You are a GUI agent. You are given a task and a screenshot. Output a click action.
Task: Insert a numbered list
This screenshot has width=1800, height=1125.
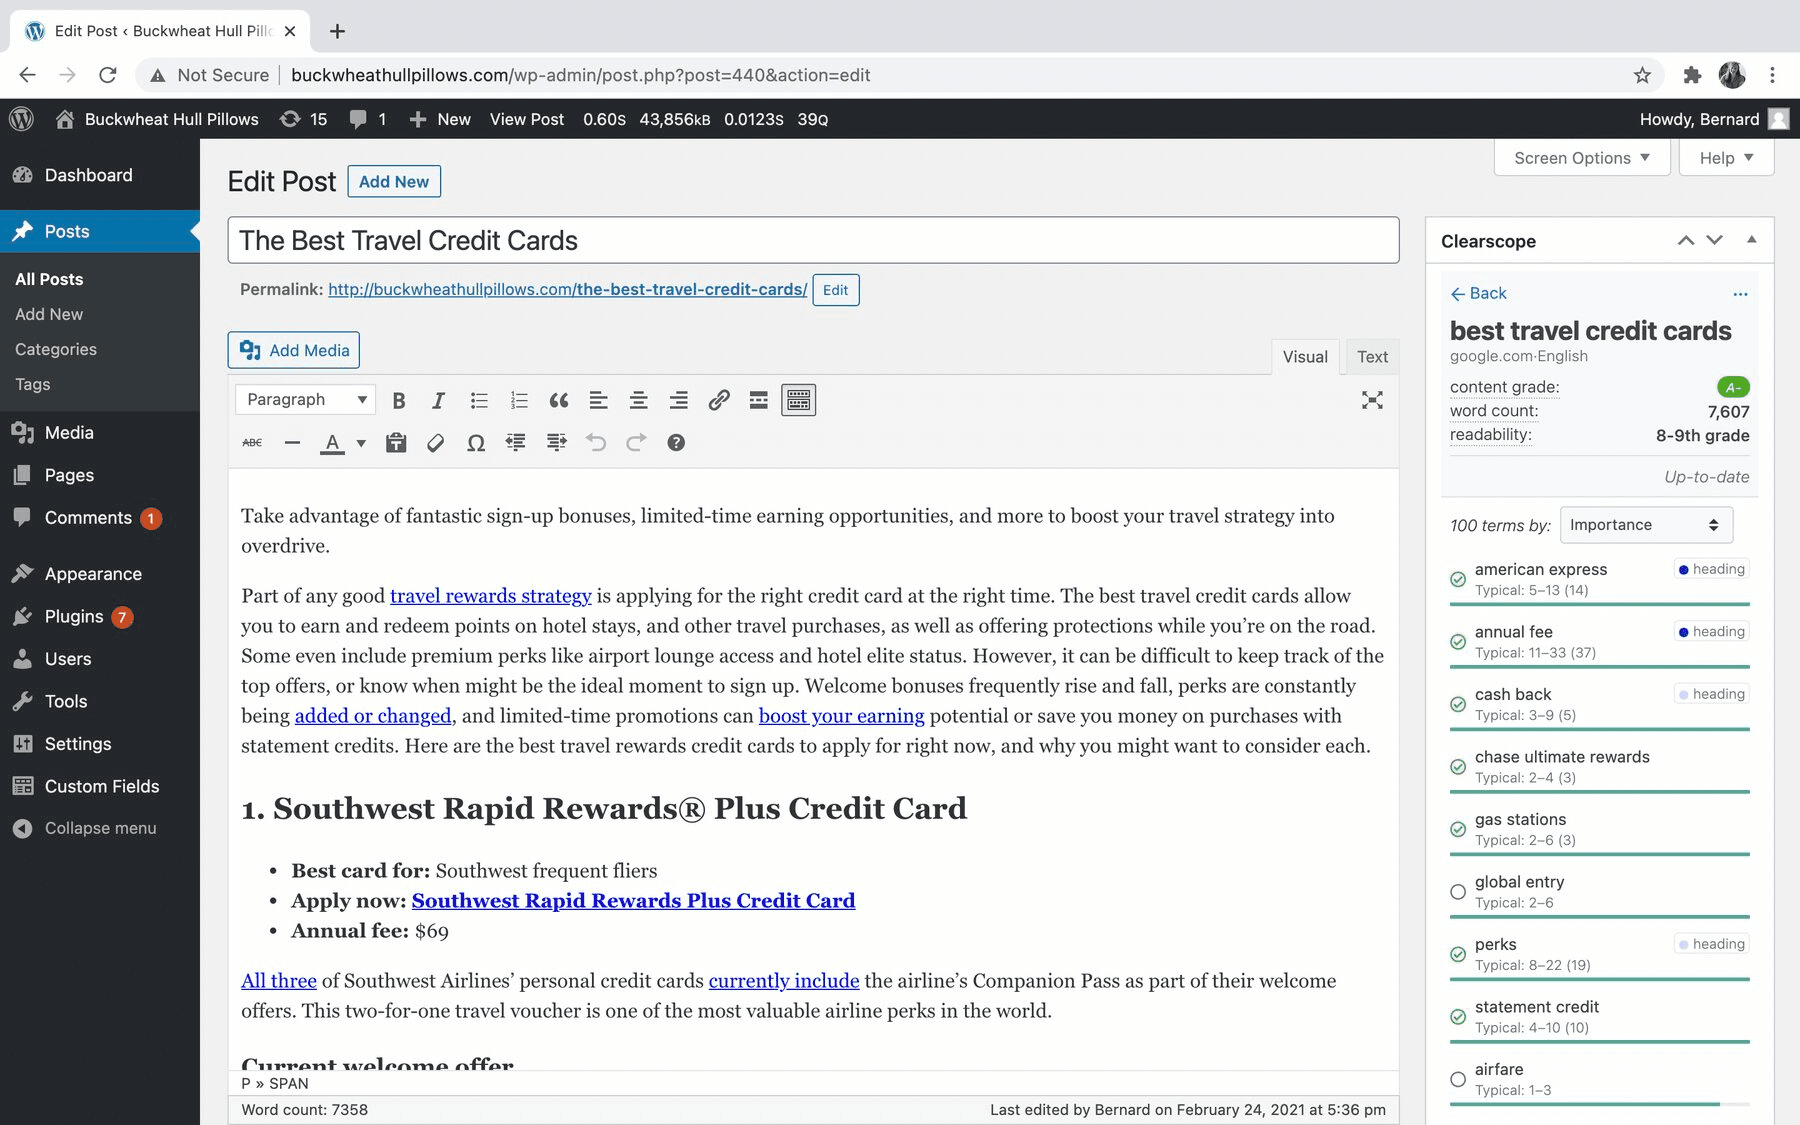point(519,400)
